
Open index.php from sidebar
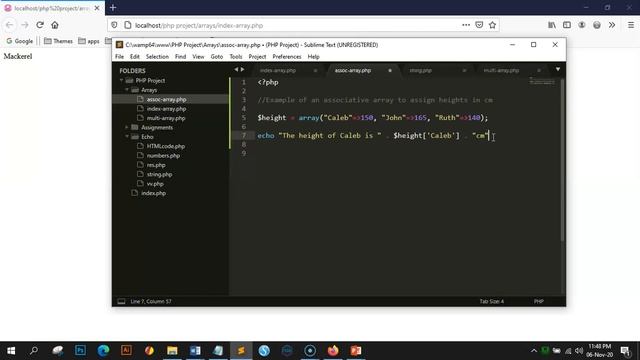(x=153, y=193)
